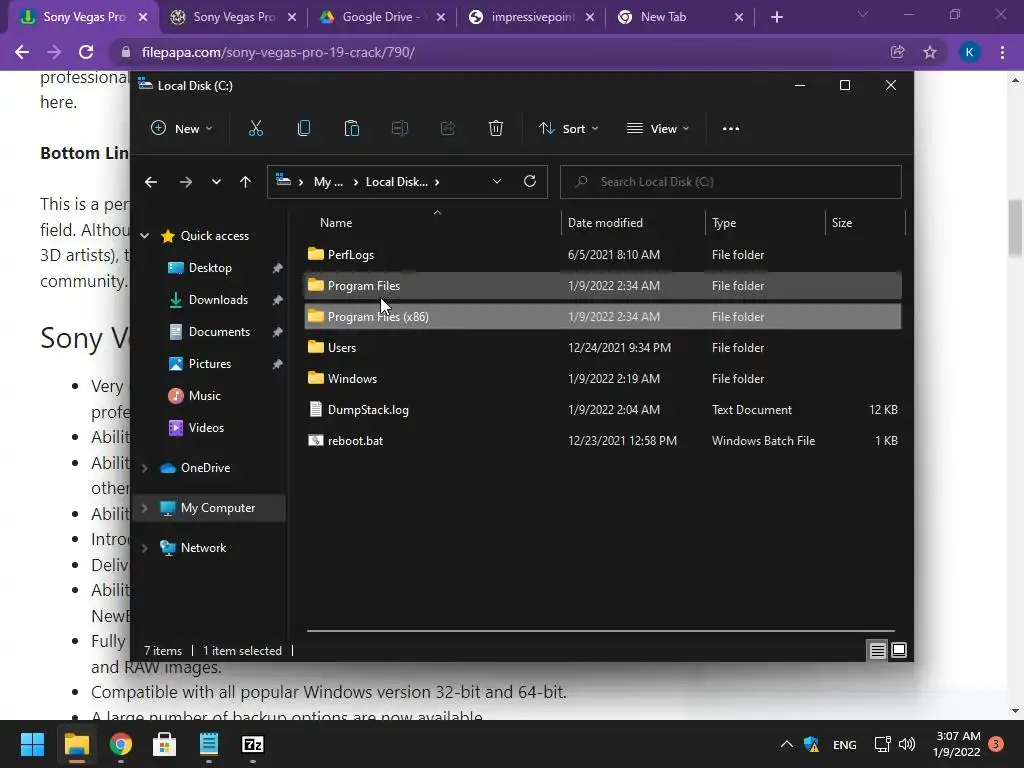The image size is (1024, 768).
Task: Go up one folder level with arrow
Action: pos(245,182)
